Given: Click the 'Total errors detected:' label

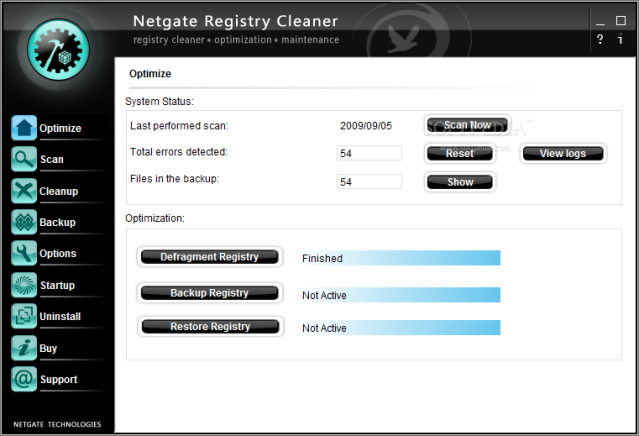Looking at the screenshot, I should [x=179, y=152].
